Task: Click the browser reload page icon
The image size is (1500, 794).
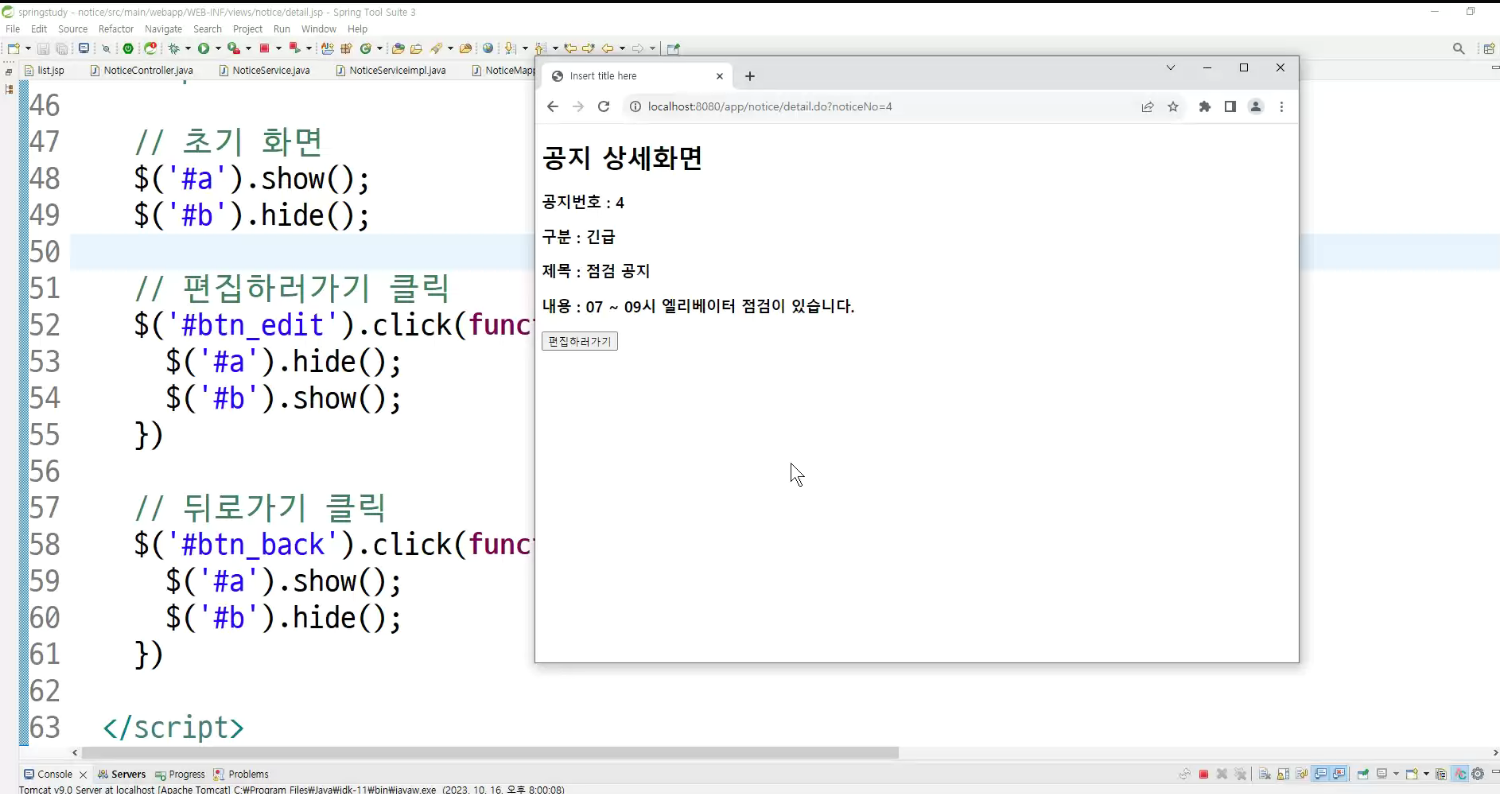Action: [x=603, y=107]
